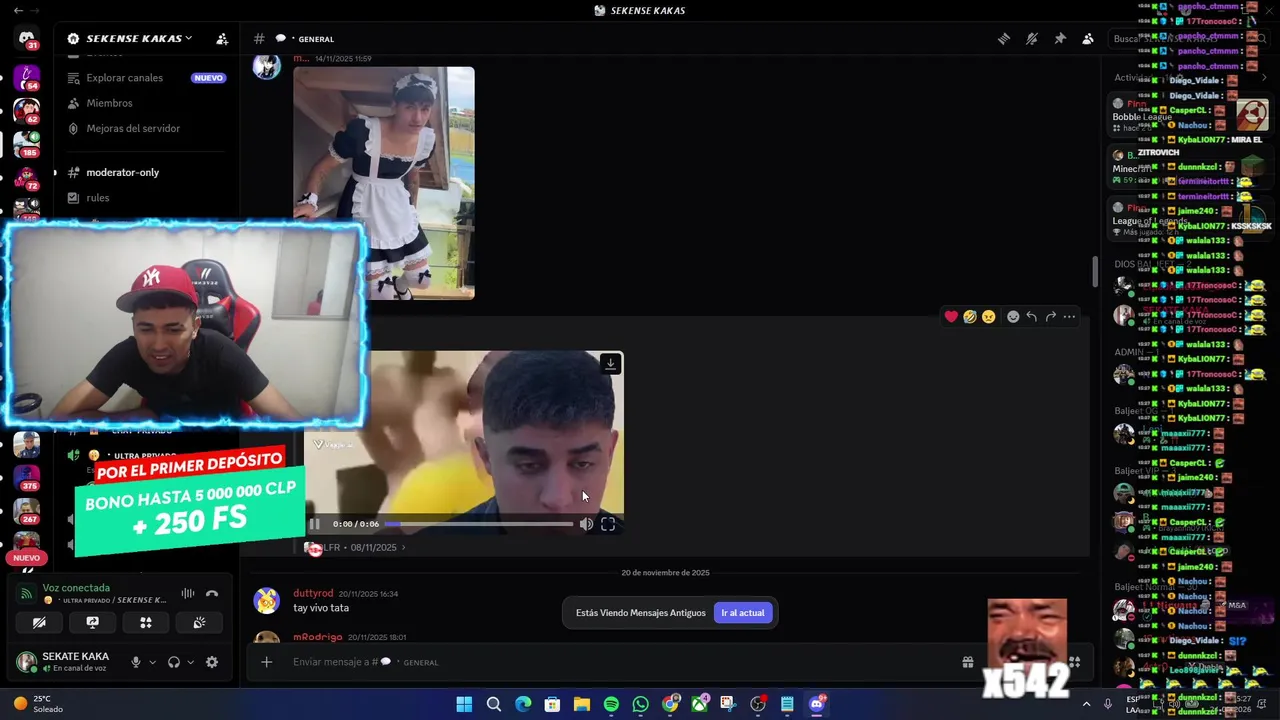1280x720 pixels.
Task: Open the maid costume image attachment
Action: [x=384, y=183]
